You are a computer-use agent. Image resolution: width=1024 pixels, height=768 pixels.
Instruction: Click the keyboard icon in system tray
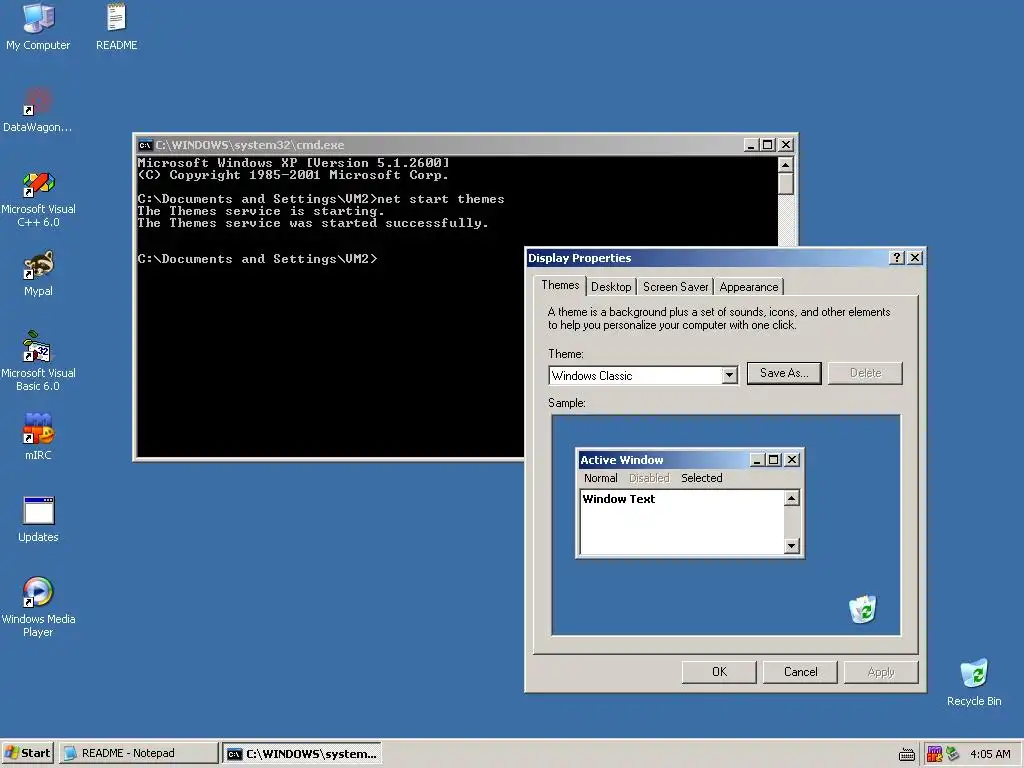[x=906, y=754]
